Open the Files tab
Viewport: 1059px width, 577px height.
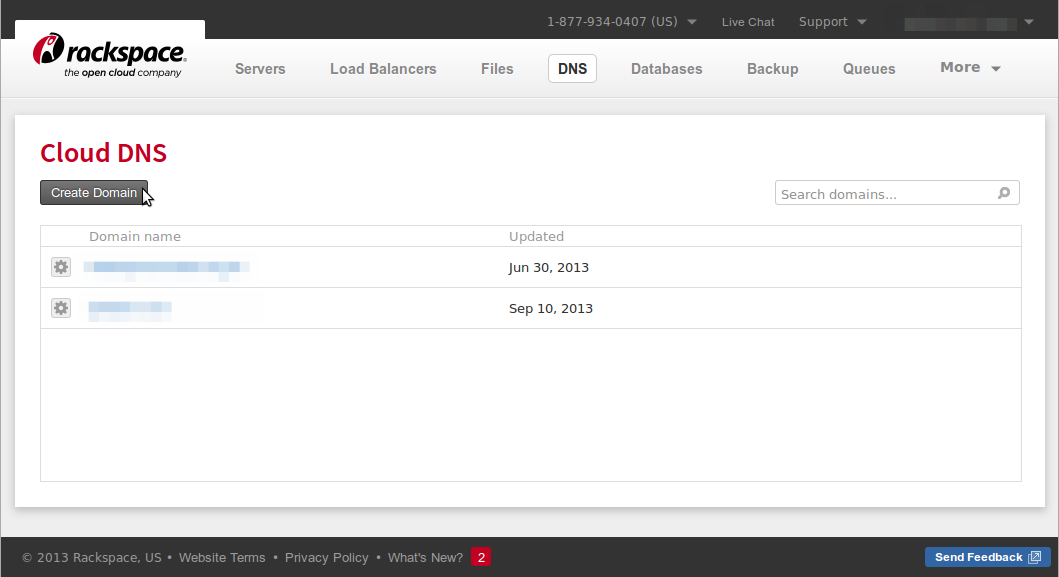tap(497, 69)
